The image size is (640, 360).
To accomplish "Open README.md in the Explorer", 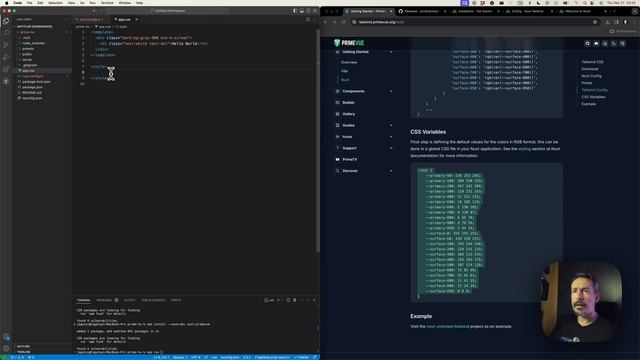I will click(32, 93).
